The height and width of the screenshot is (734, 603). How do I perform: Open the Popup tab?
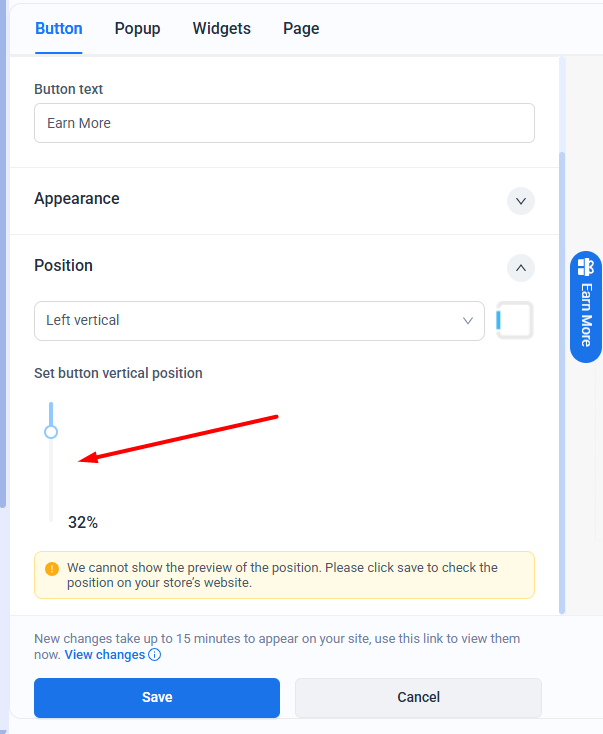click(x=137, y=29)
